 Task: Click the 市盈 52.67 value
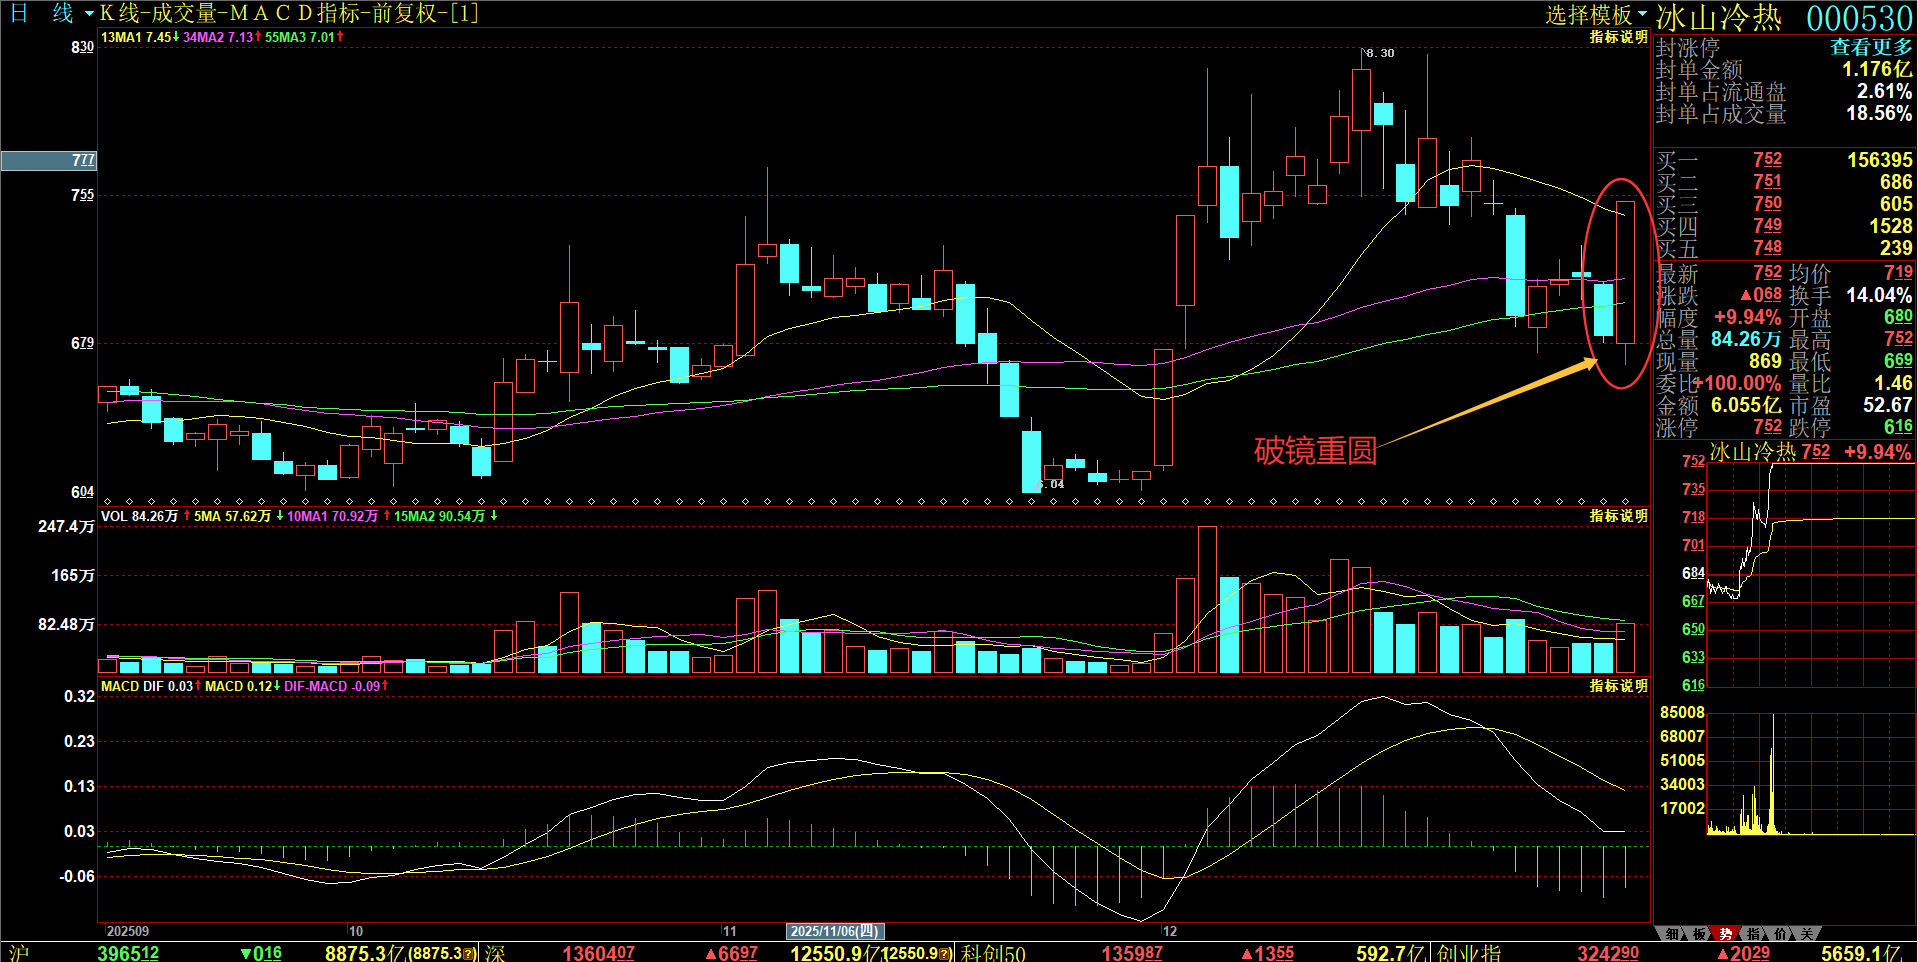[1887, 405]
